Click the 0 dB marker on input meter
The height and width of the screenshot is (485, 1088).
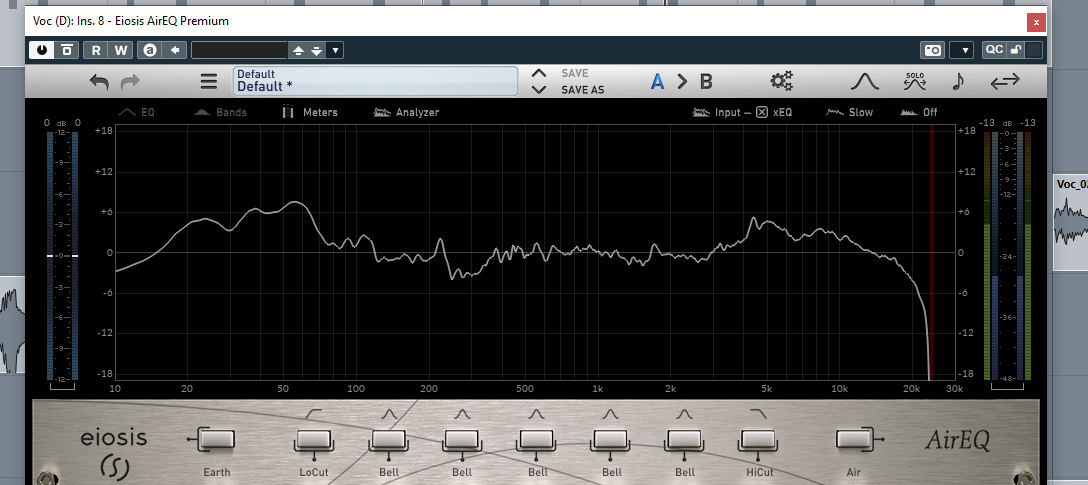62,256
